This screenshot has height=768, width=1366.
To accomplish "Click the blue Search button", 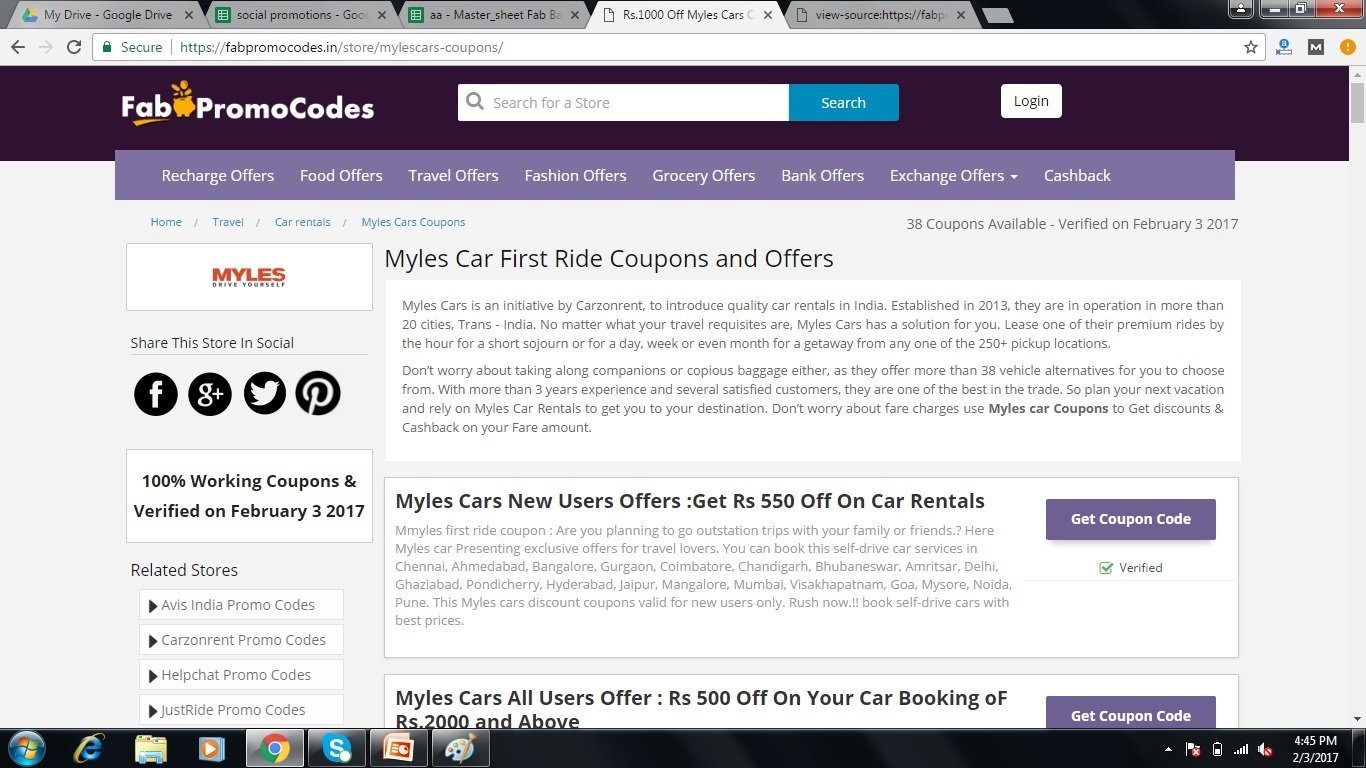I will pos(844,102).
